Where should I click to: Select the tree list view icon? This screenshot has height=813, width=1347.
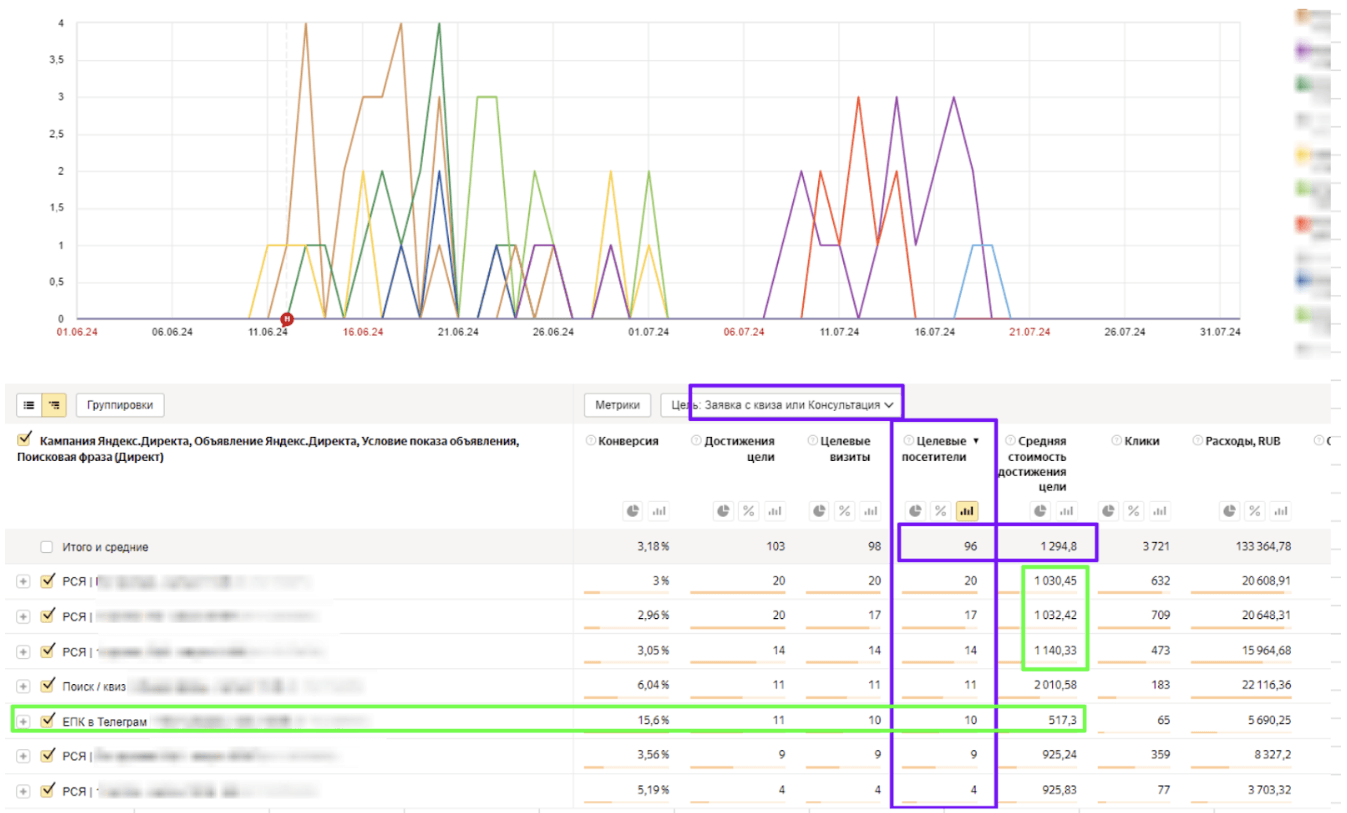[x=54, y=405]
